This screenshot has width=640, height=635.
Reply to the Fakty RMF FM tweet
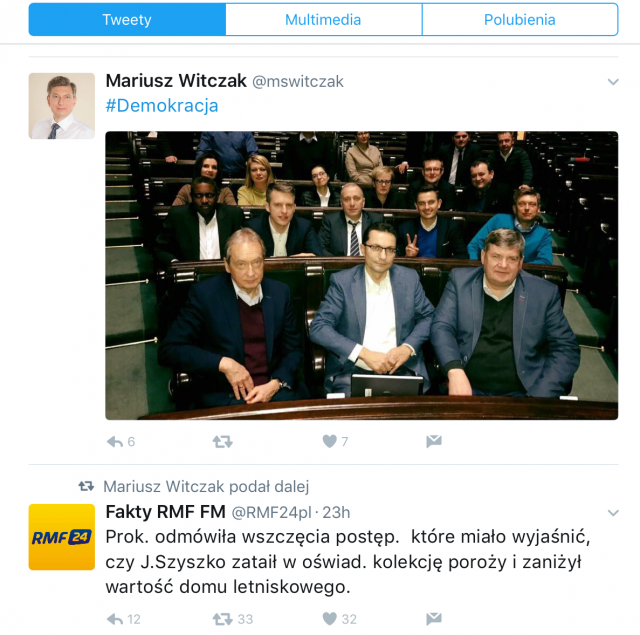click(115, 619)
